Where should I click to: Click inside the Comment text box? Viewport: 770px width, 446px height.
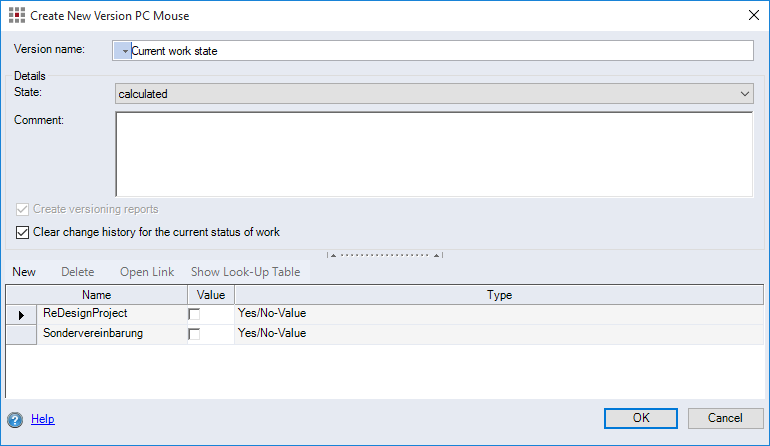(434, 153)
